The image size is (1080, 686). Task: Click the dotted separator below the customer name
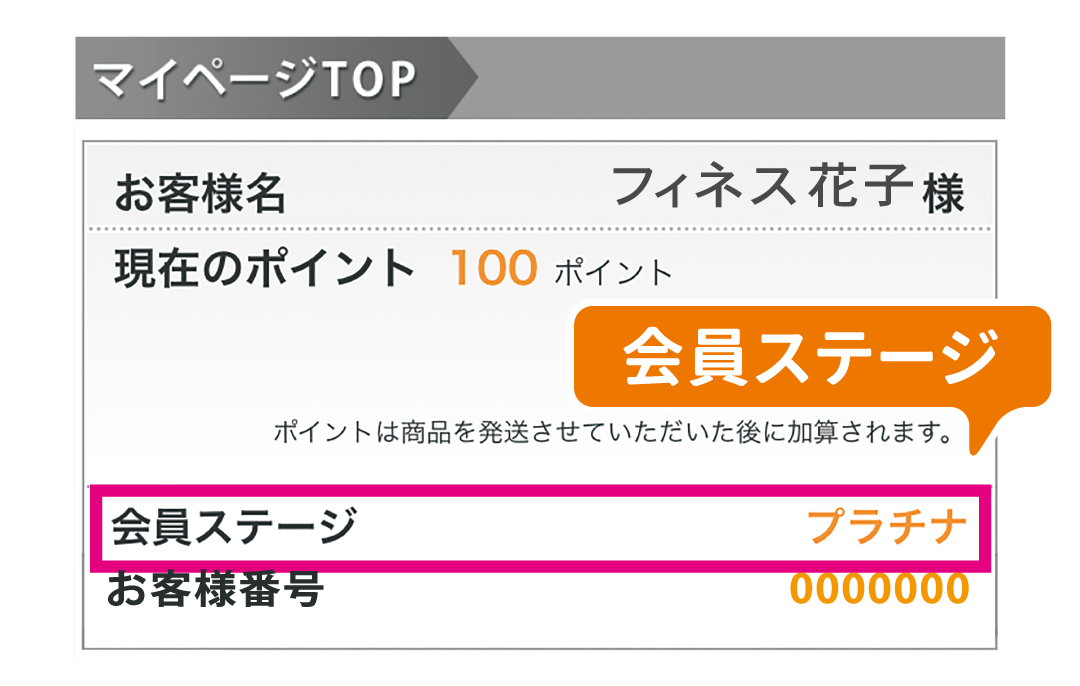pyautogui.click(x=540, y=230)
